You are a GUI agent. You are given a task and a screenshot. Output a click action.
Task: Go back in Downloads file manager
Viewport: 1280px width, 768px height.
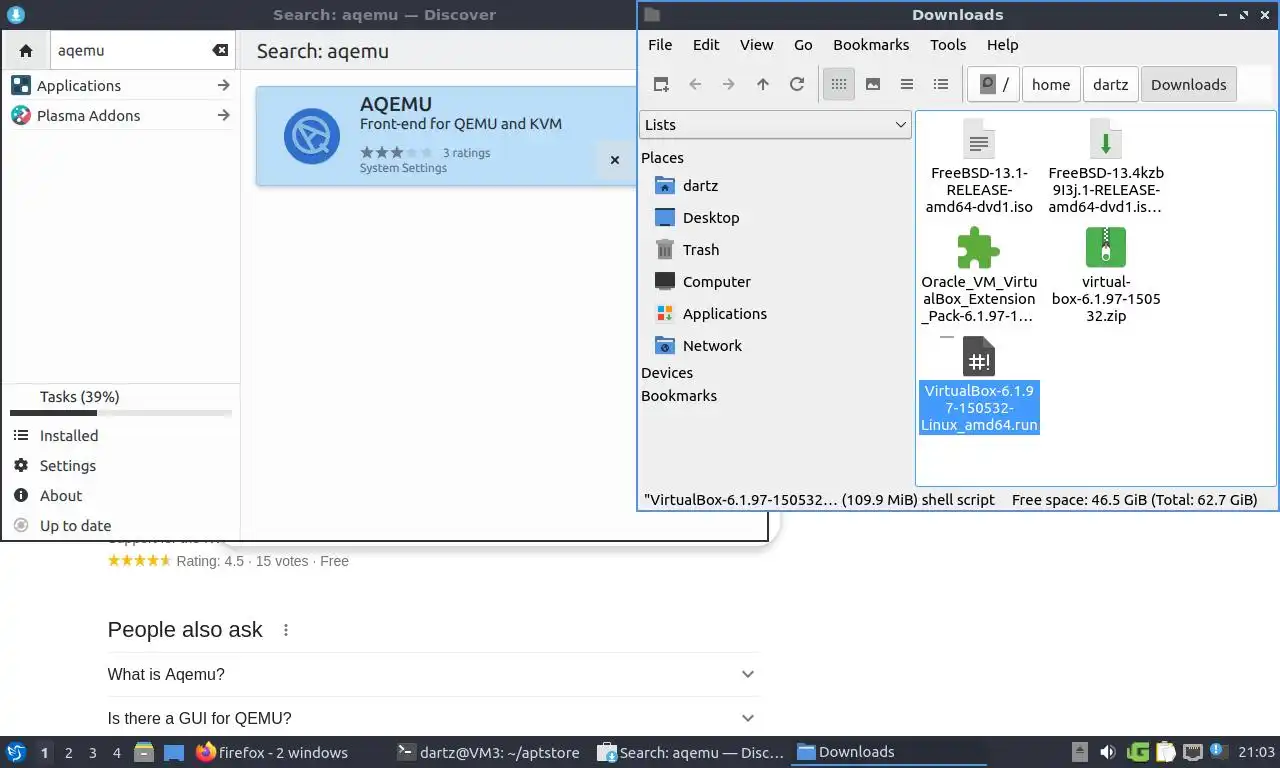(x=695, y=85)
